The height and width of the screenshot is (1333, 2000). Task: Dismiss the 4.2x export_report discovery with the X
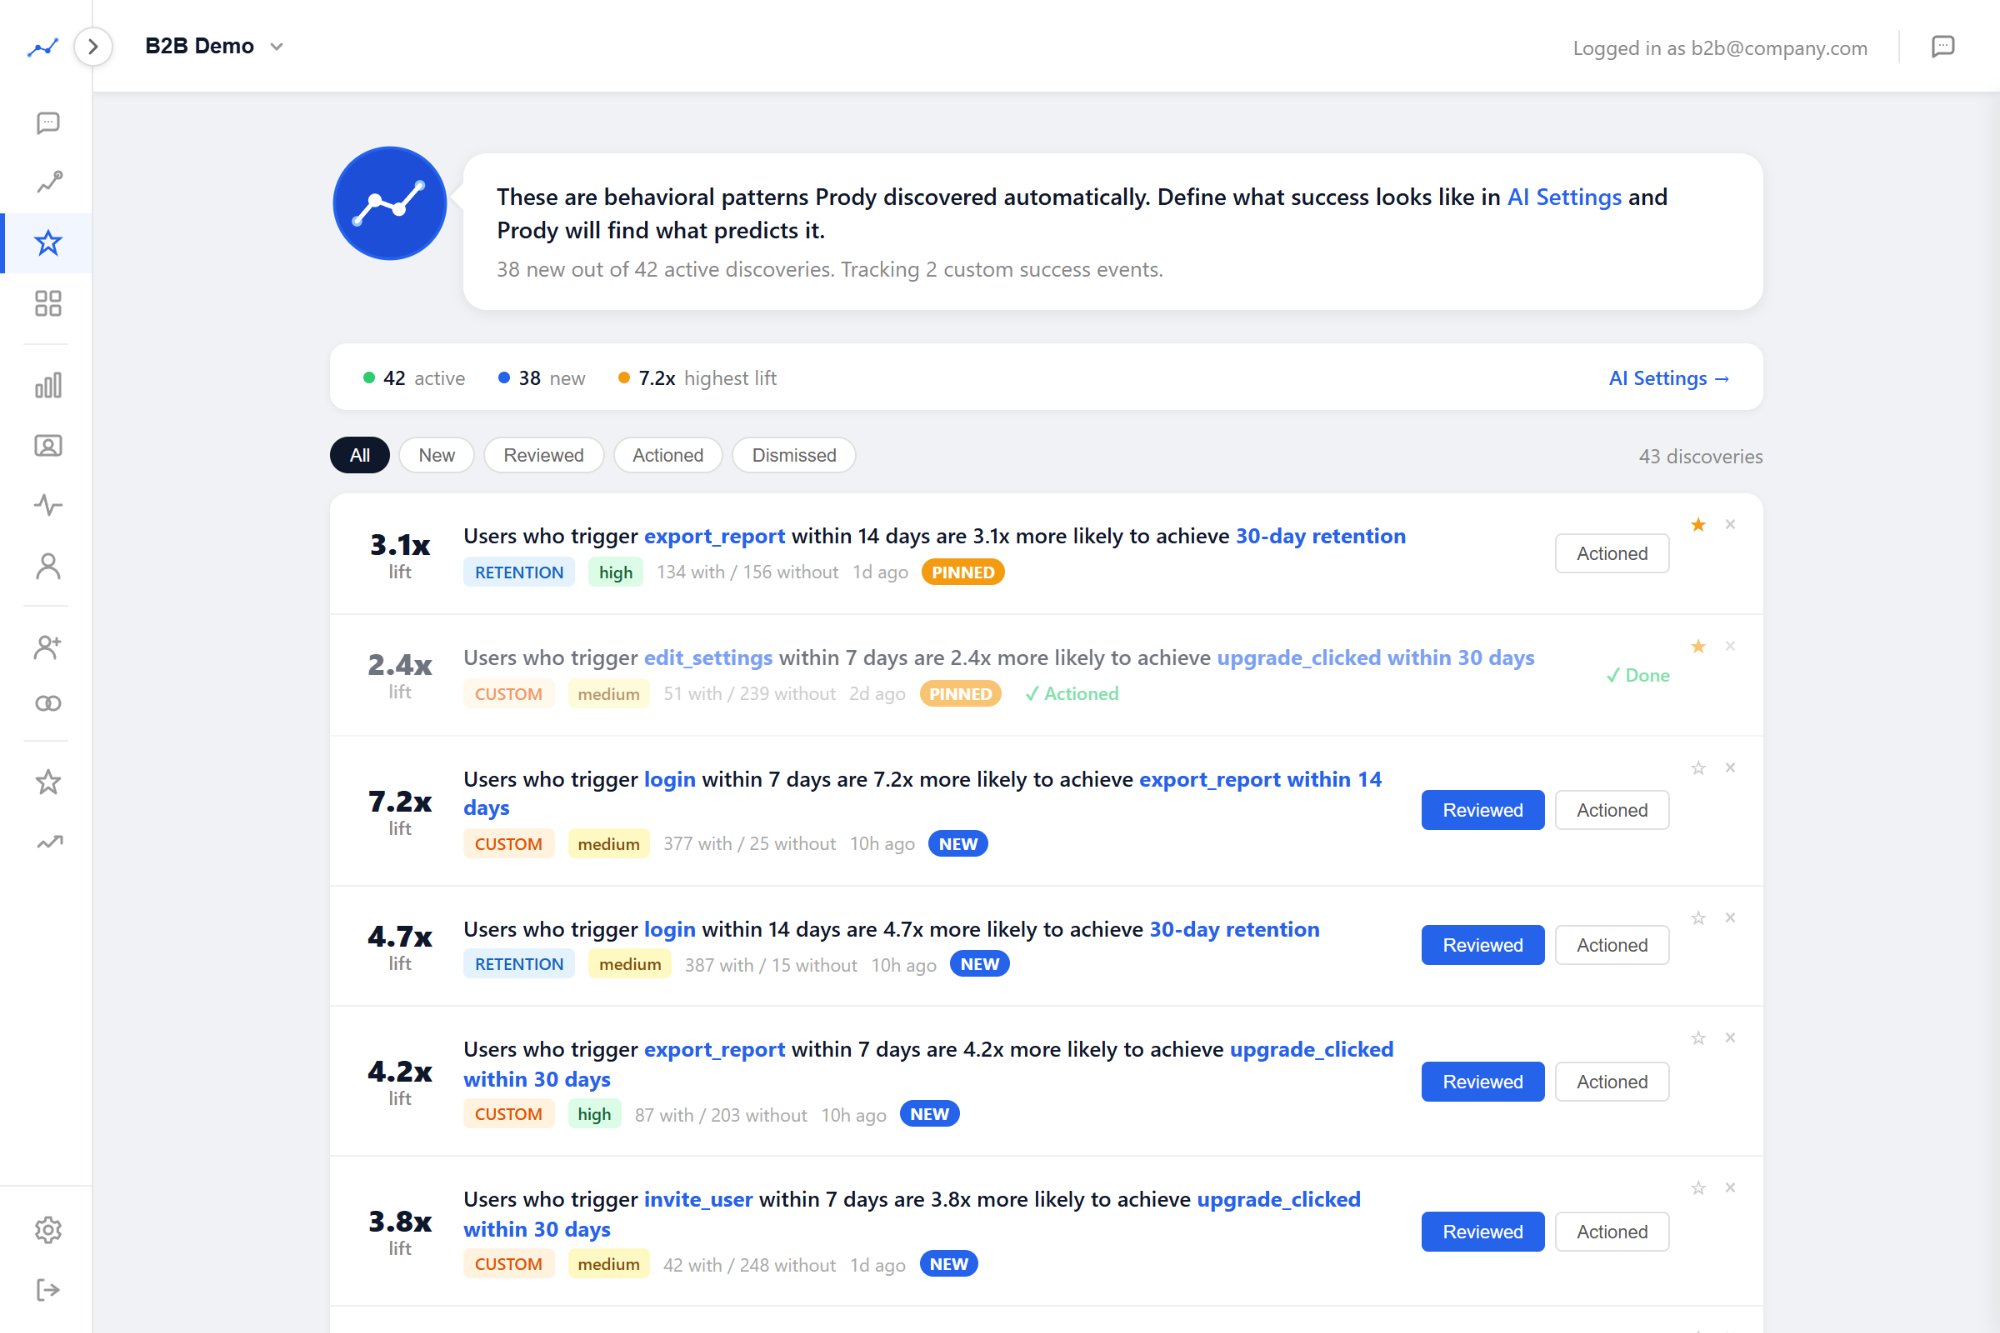[x=1730, y=1038]
